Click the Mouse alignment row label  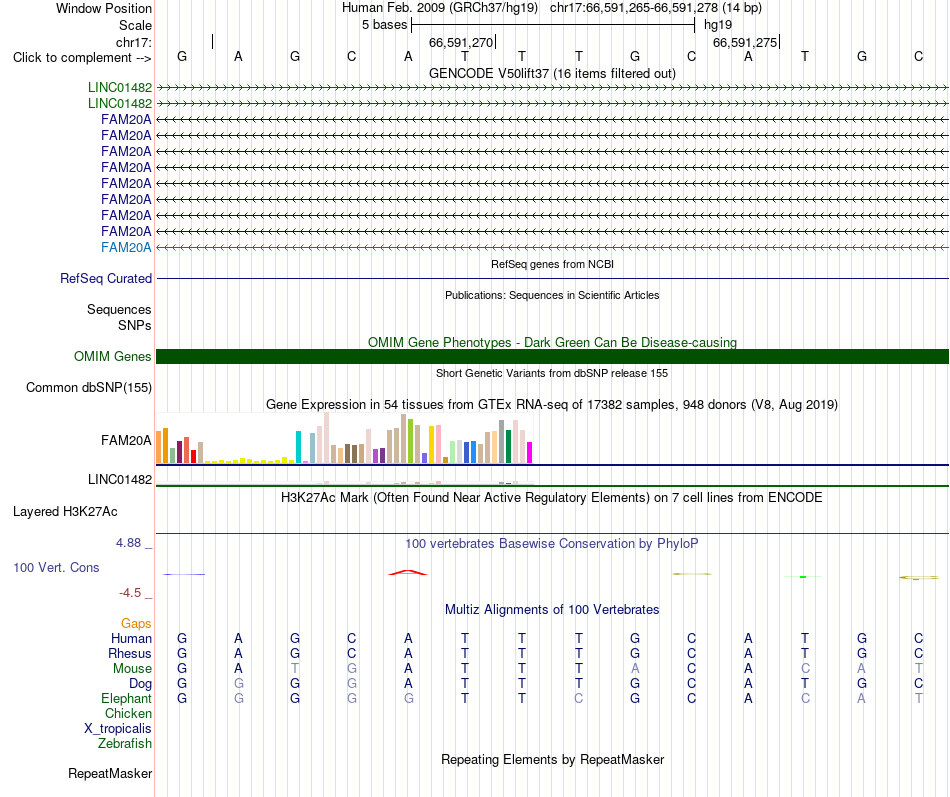coord(132,669)
